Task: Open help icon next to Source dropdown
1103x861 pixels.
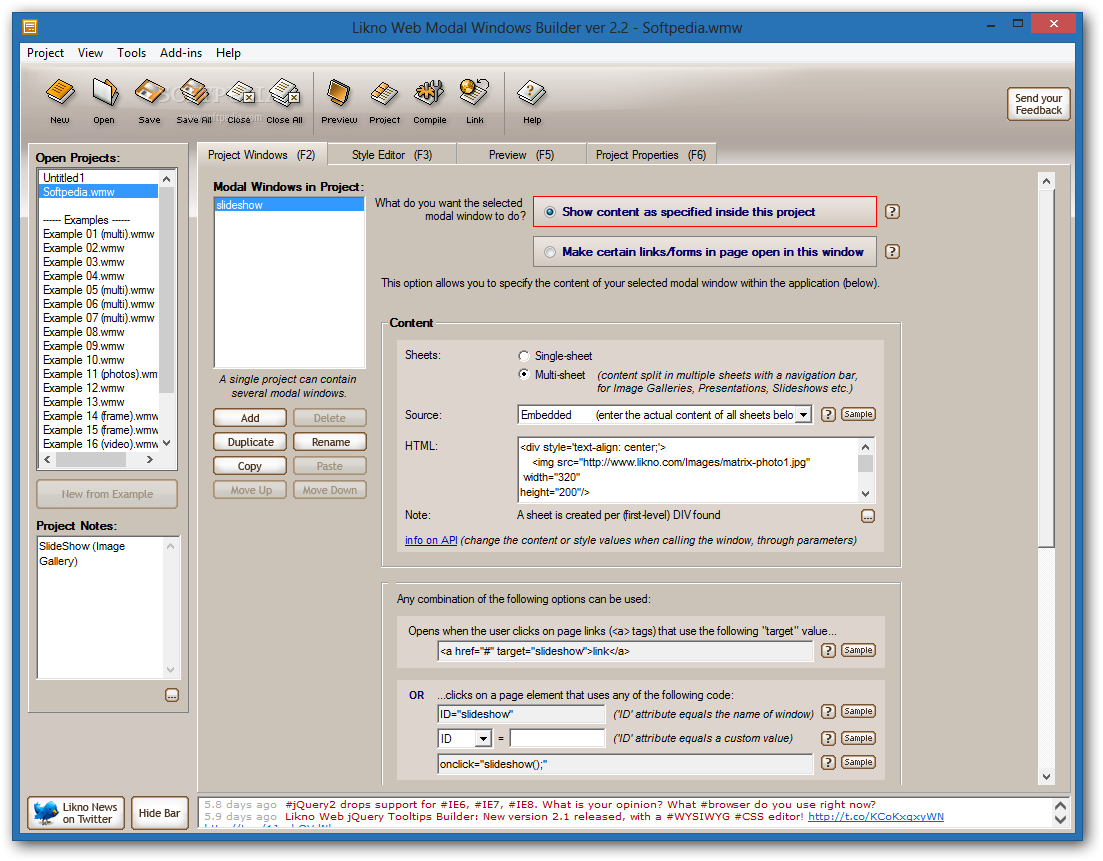Action: (828, 414)
